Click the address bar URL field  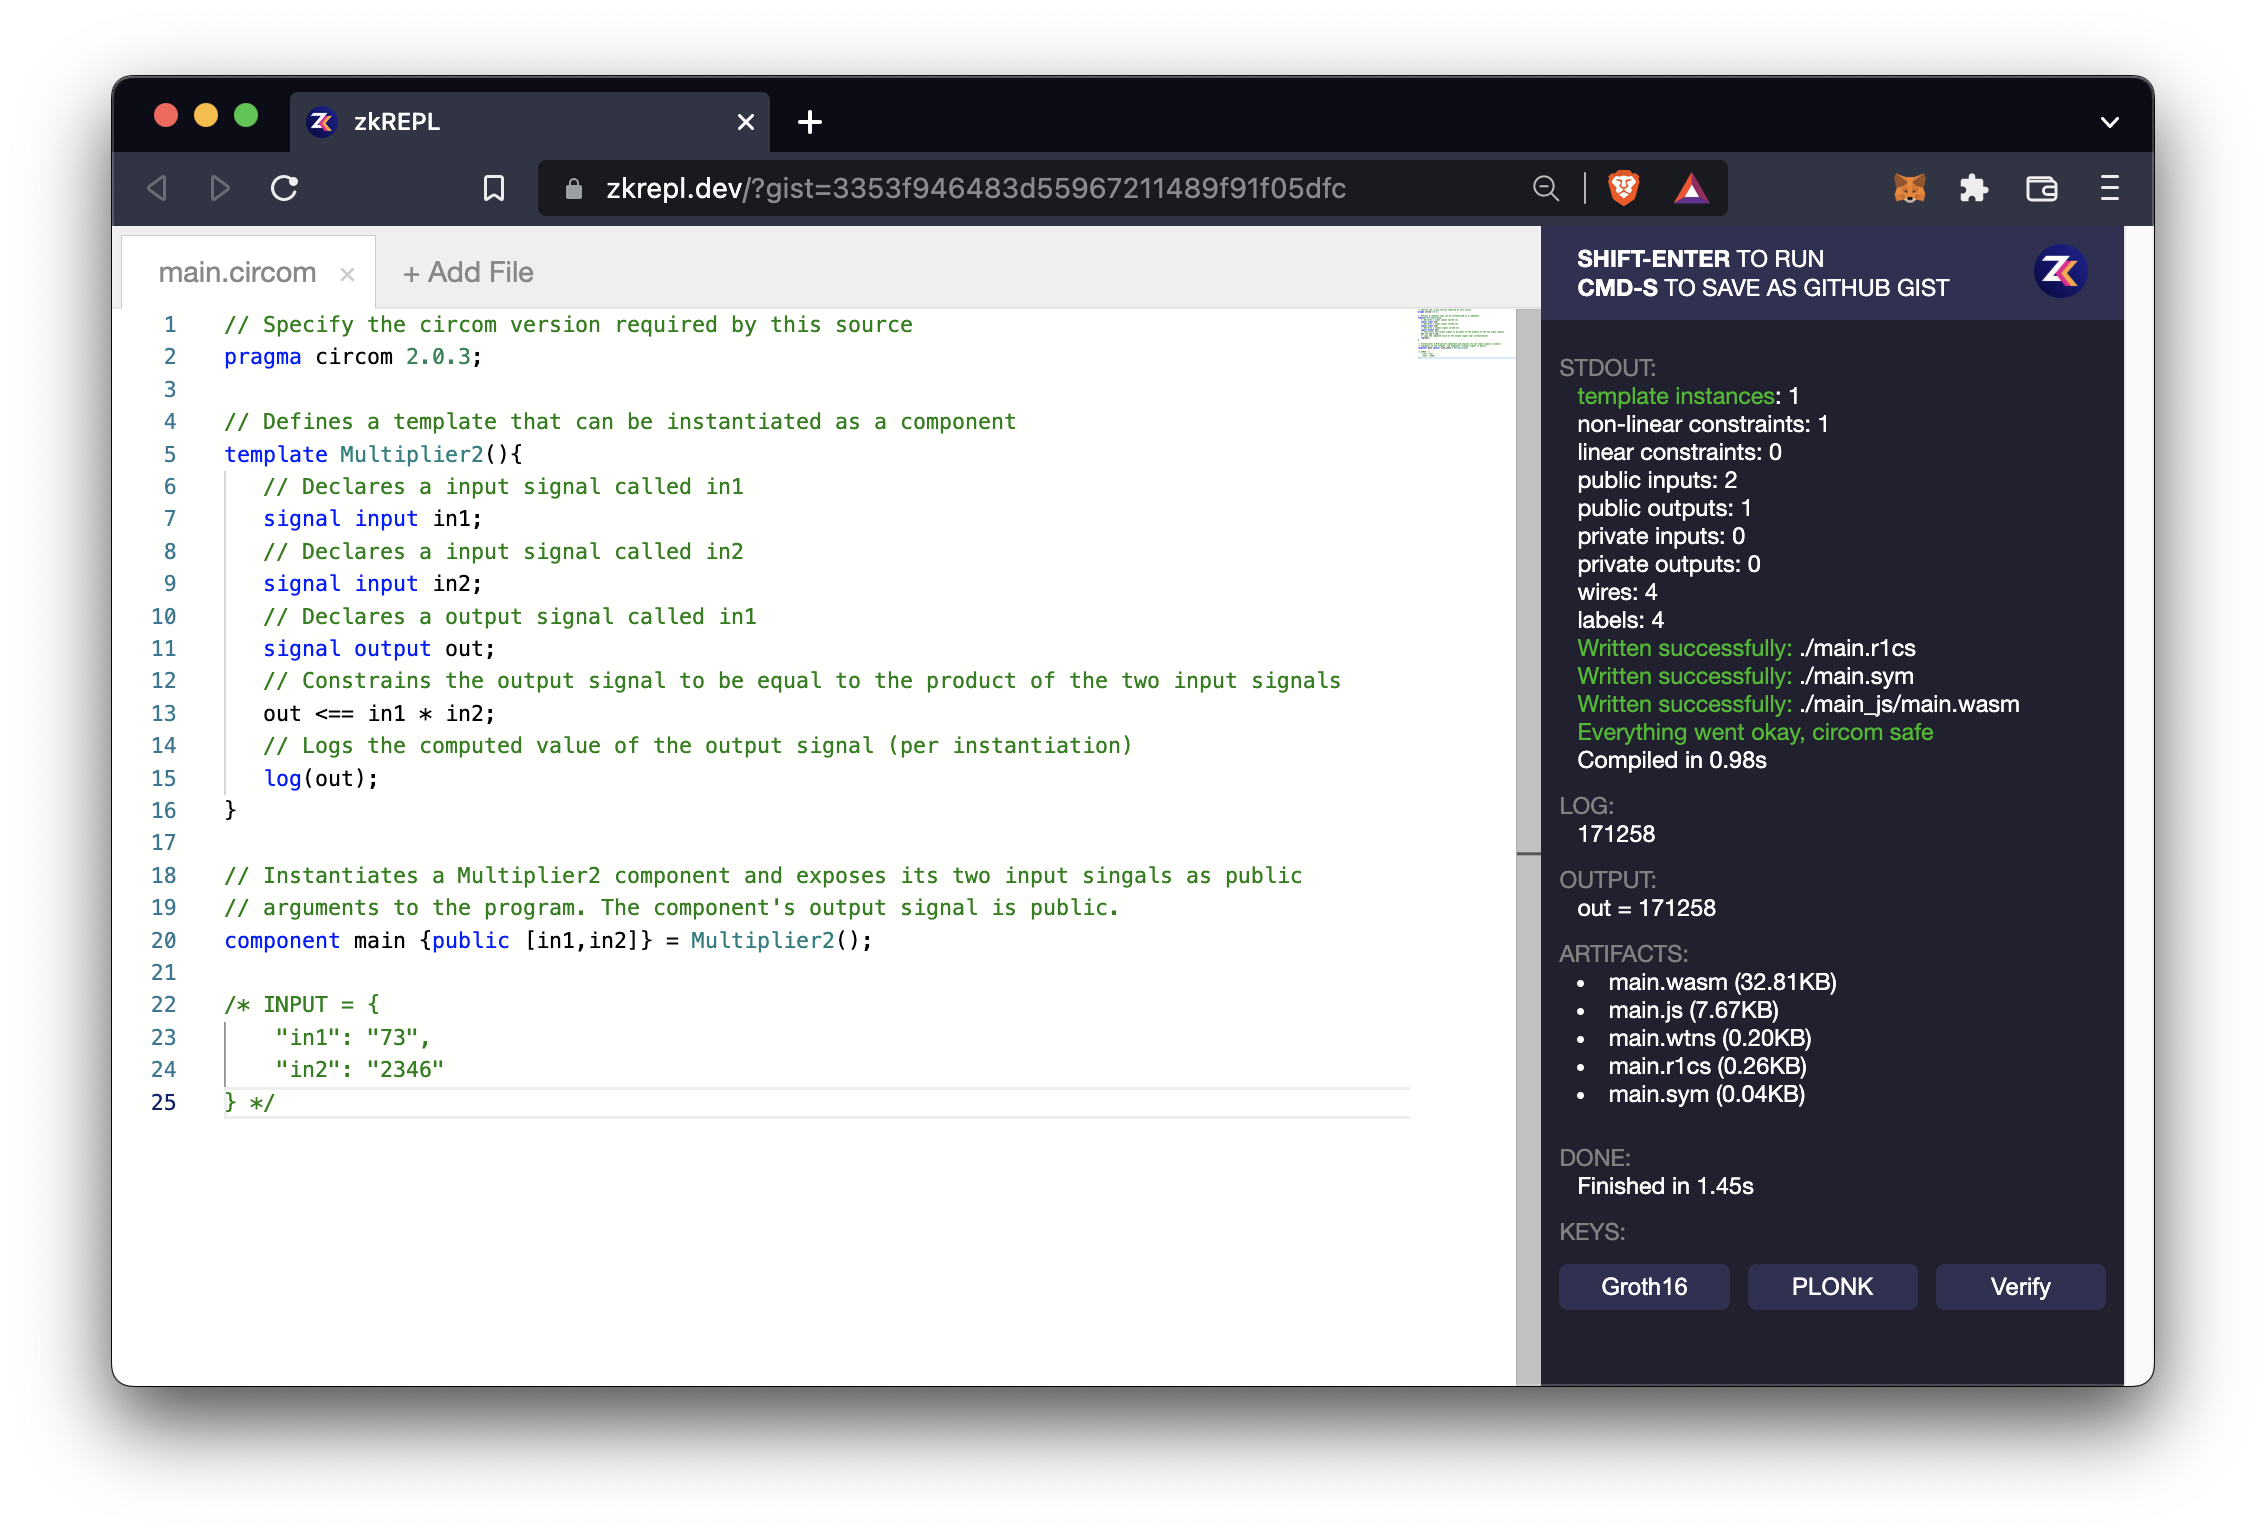[x=975, y=188]
